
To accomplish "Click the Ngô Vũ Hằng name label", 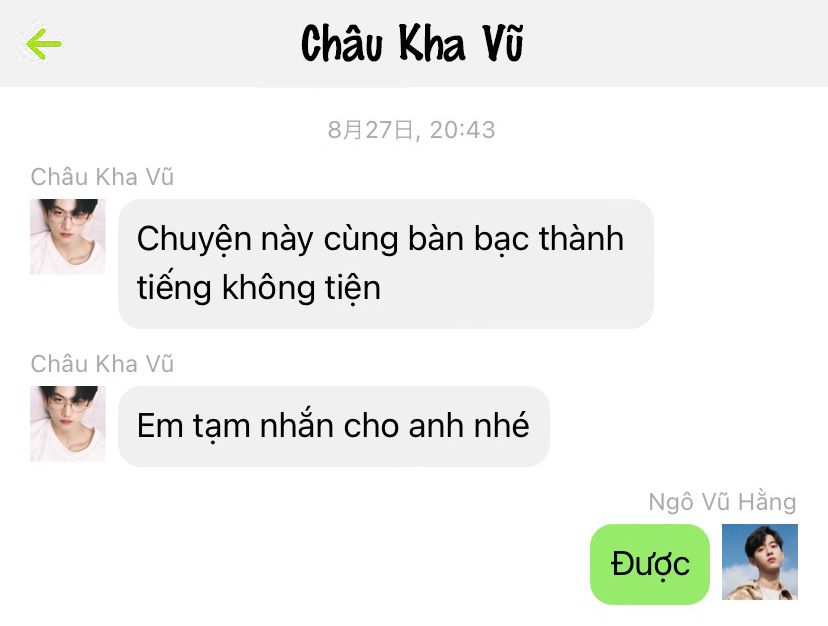I will click(x=722, y=502).
